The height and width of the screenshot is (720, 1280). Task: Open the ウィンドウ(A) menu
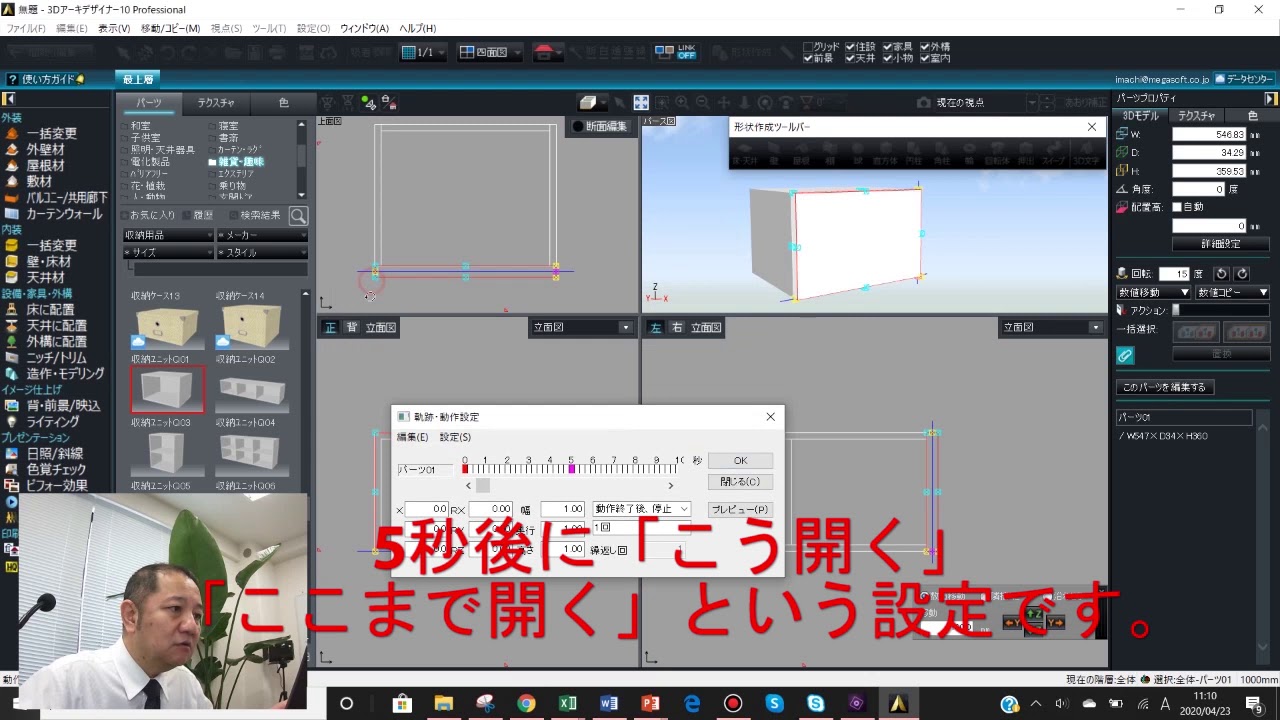tap(364, 28)
